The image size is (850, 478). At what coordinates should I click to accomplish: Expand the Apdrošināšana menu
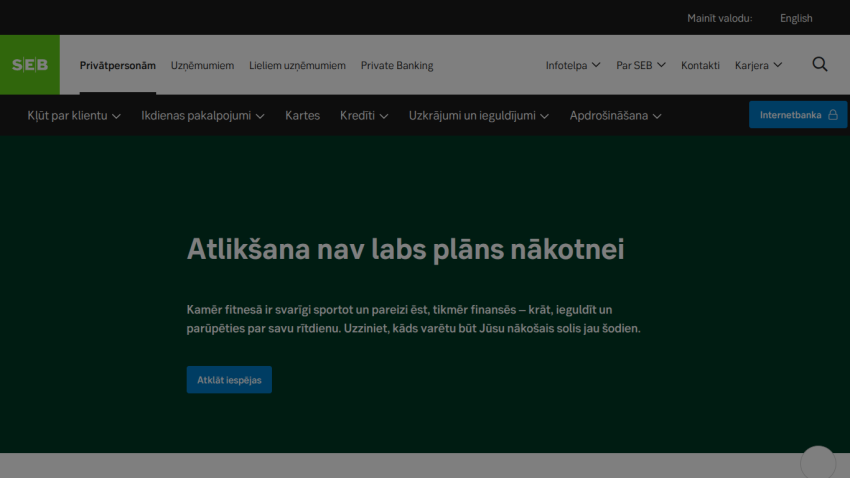[x=615, y=115]
